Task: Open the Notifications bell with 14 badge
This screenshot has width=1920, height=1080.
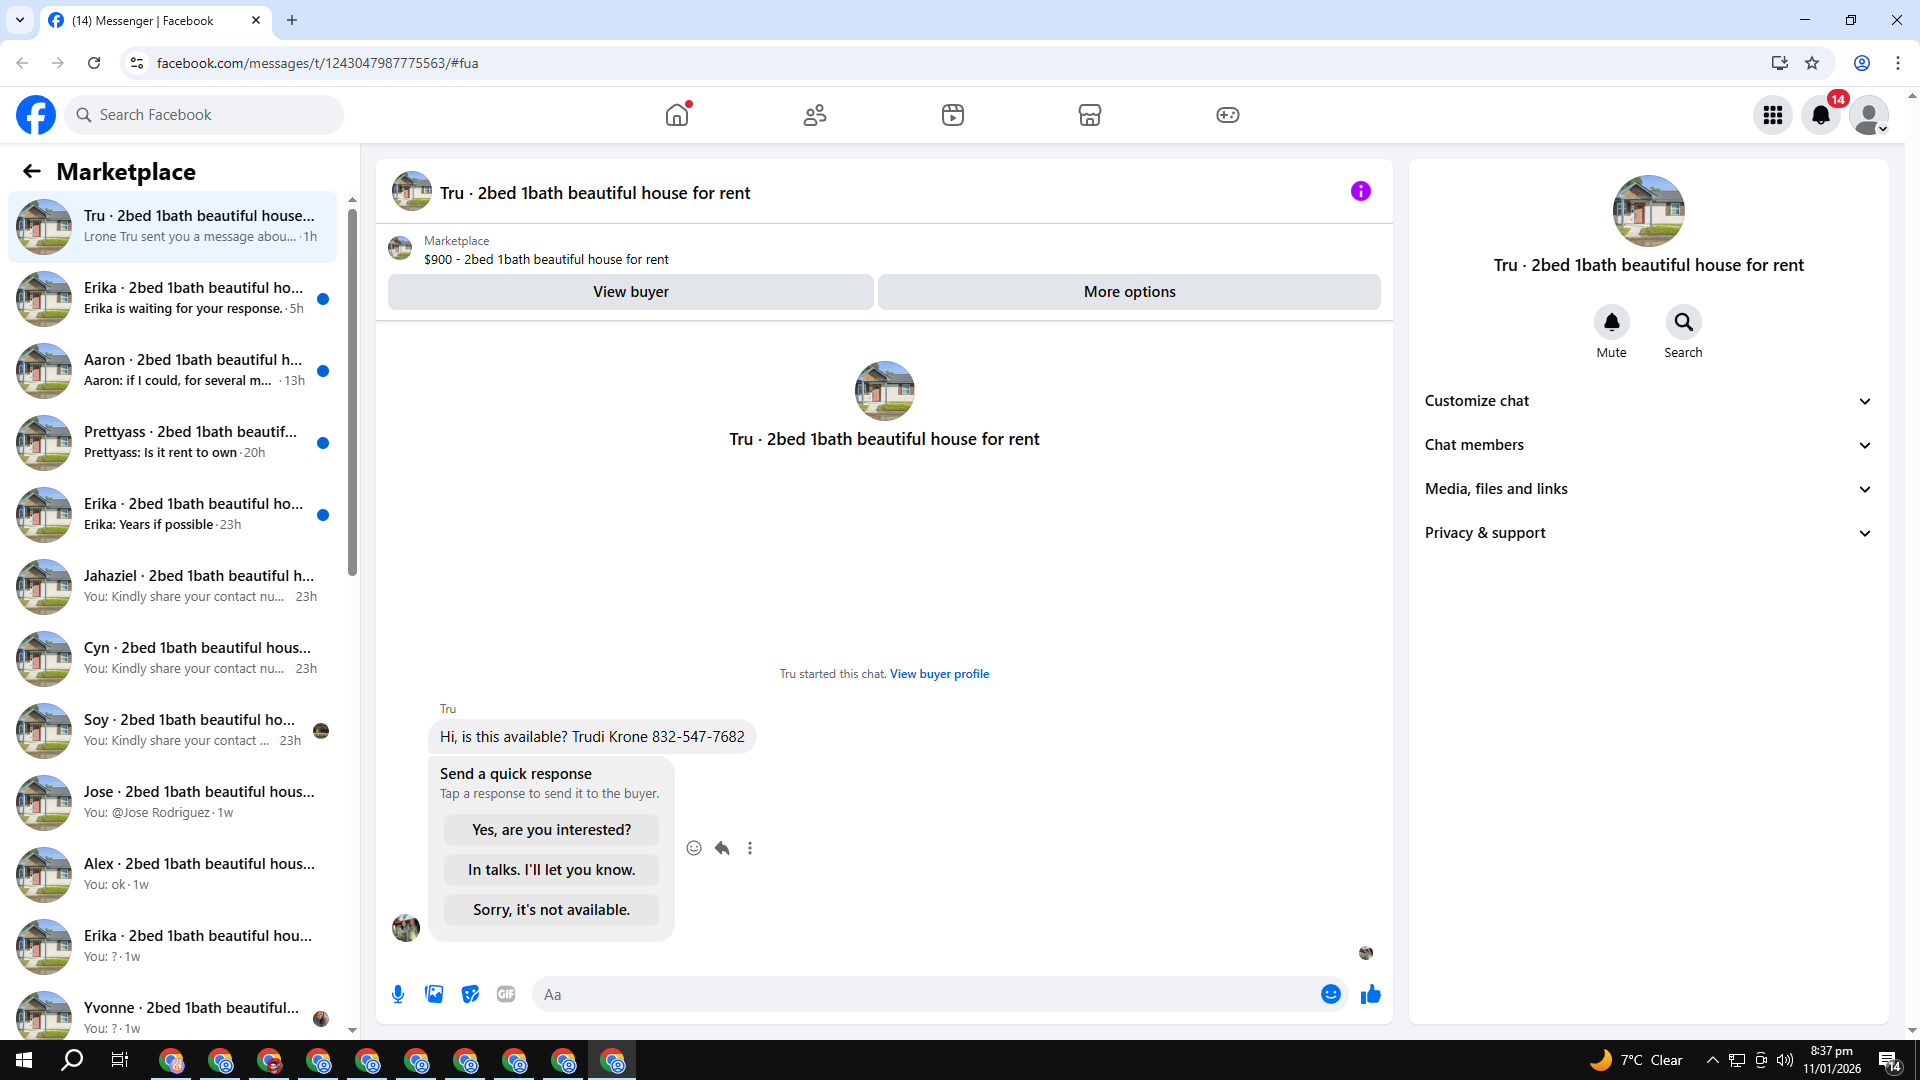Action: tap(1821, 115)
